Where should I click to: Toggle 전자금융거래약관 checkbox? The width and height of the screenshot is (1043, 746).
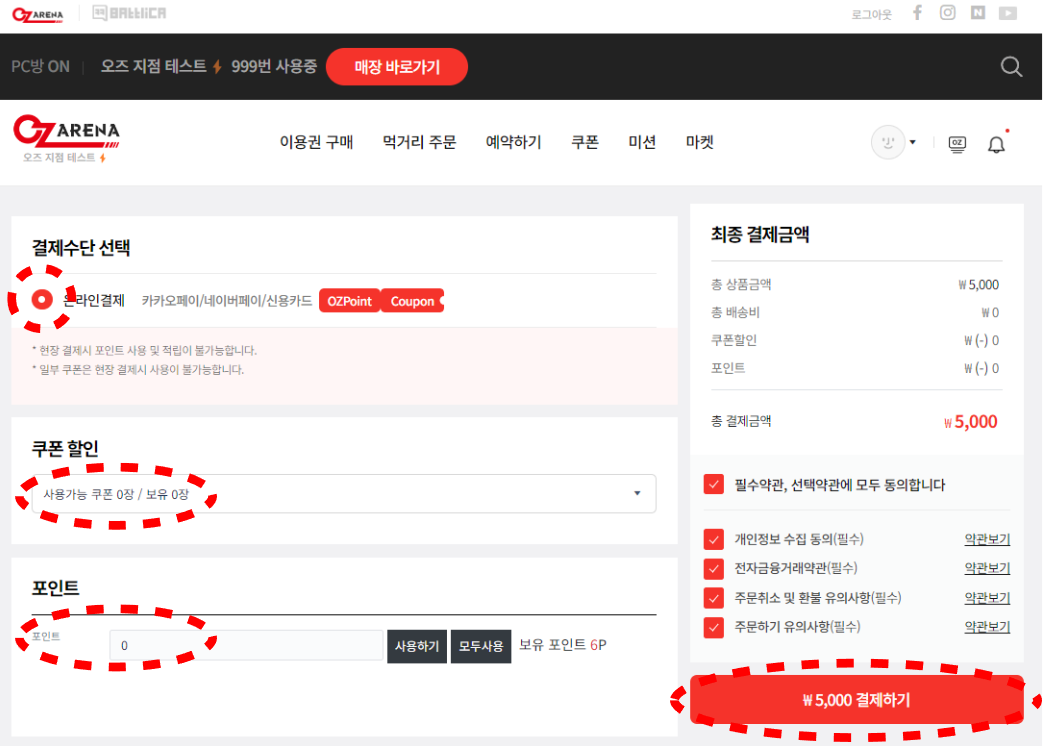[x=713, y=569]
